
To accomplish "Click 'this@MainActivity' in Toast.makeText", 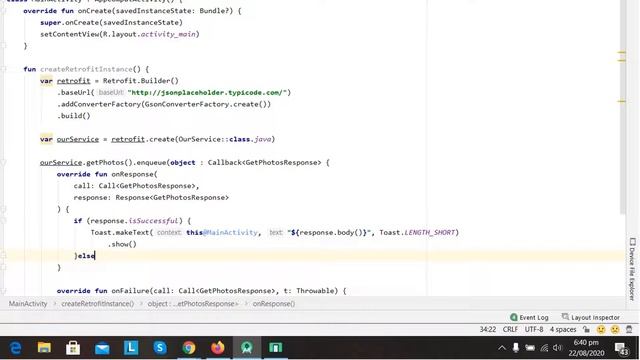I will [x=222, y=233].
